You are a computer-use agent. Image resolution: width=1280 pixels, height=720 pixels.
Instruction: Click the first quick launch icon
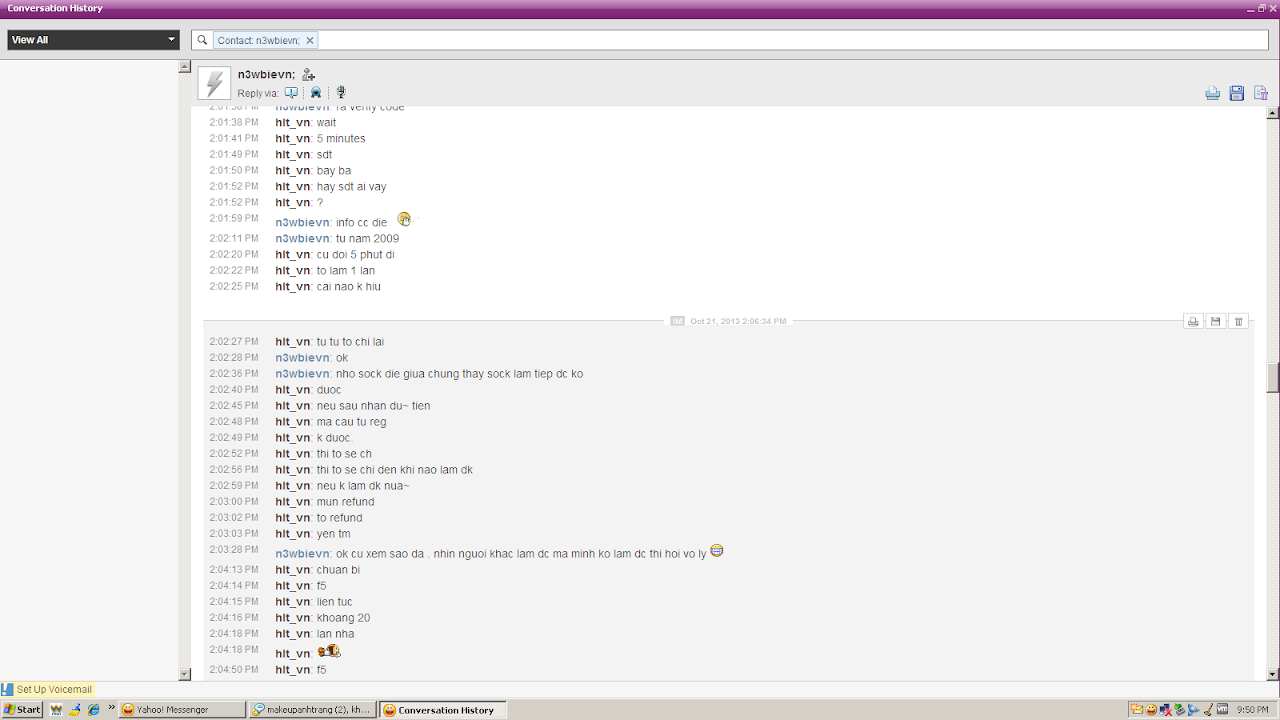(56, 709)
